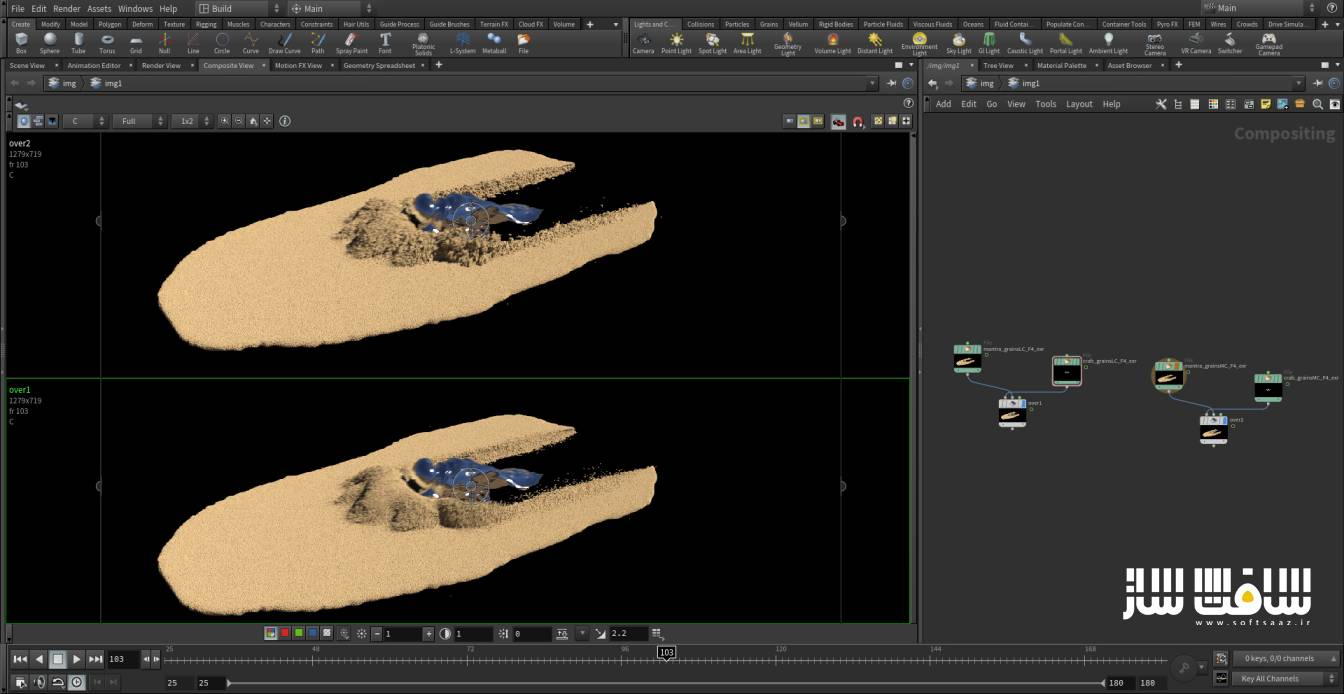Click the current frame number field
The width and height of the screenshot is (1344, 694).
pyautogui.click(x=123, y=659)
